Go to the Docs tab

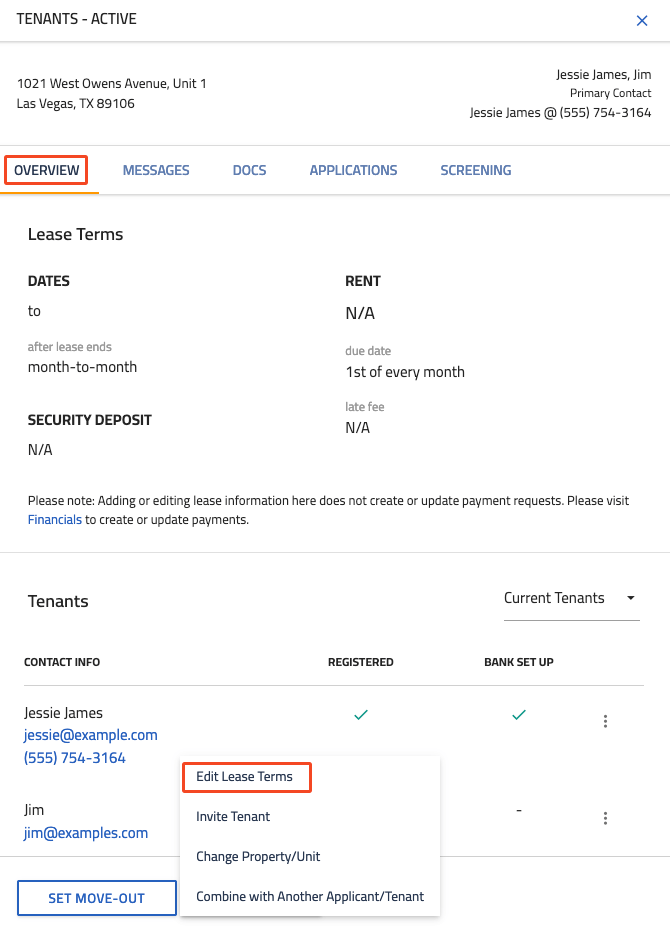click(x=249, y=170)
